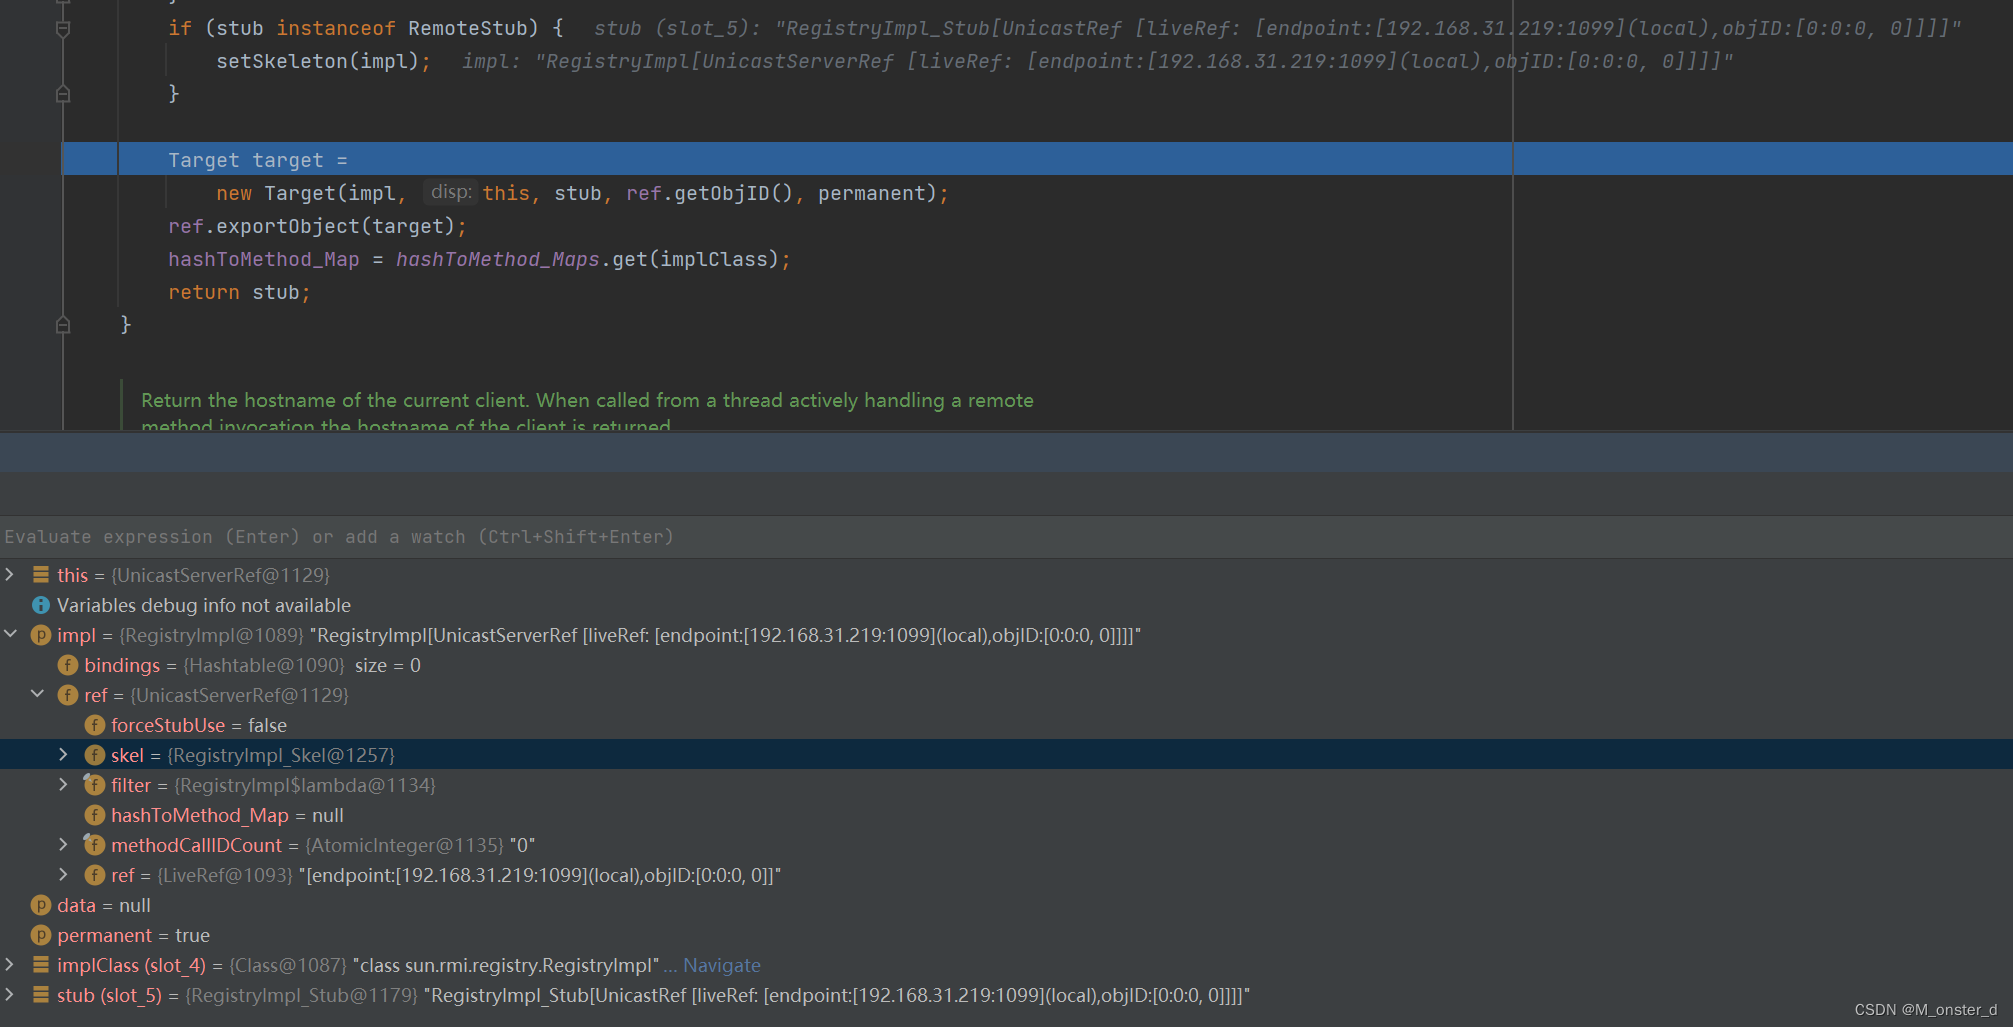Click the parameter icon beside 'permanent = true'
The width and height of the screenshot is (2013, 1027).
41,935
